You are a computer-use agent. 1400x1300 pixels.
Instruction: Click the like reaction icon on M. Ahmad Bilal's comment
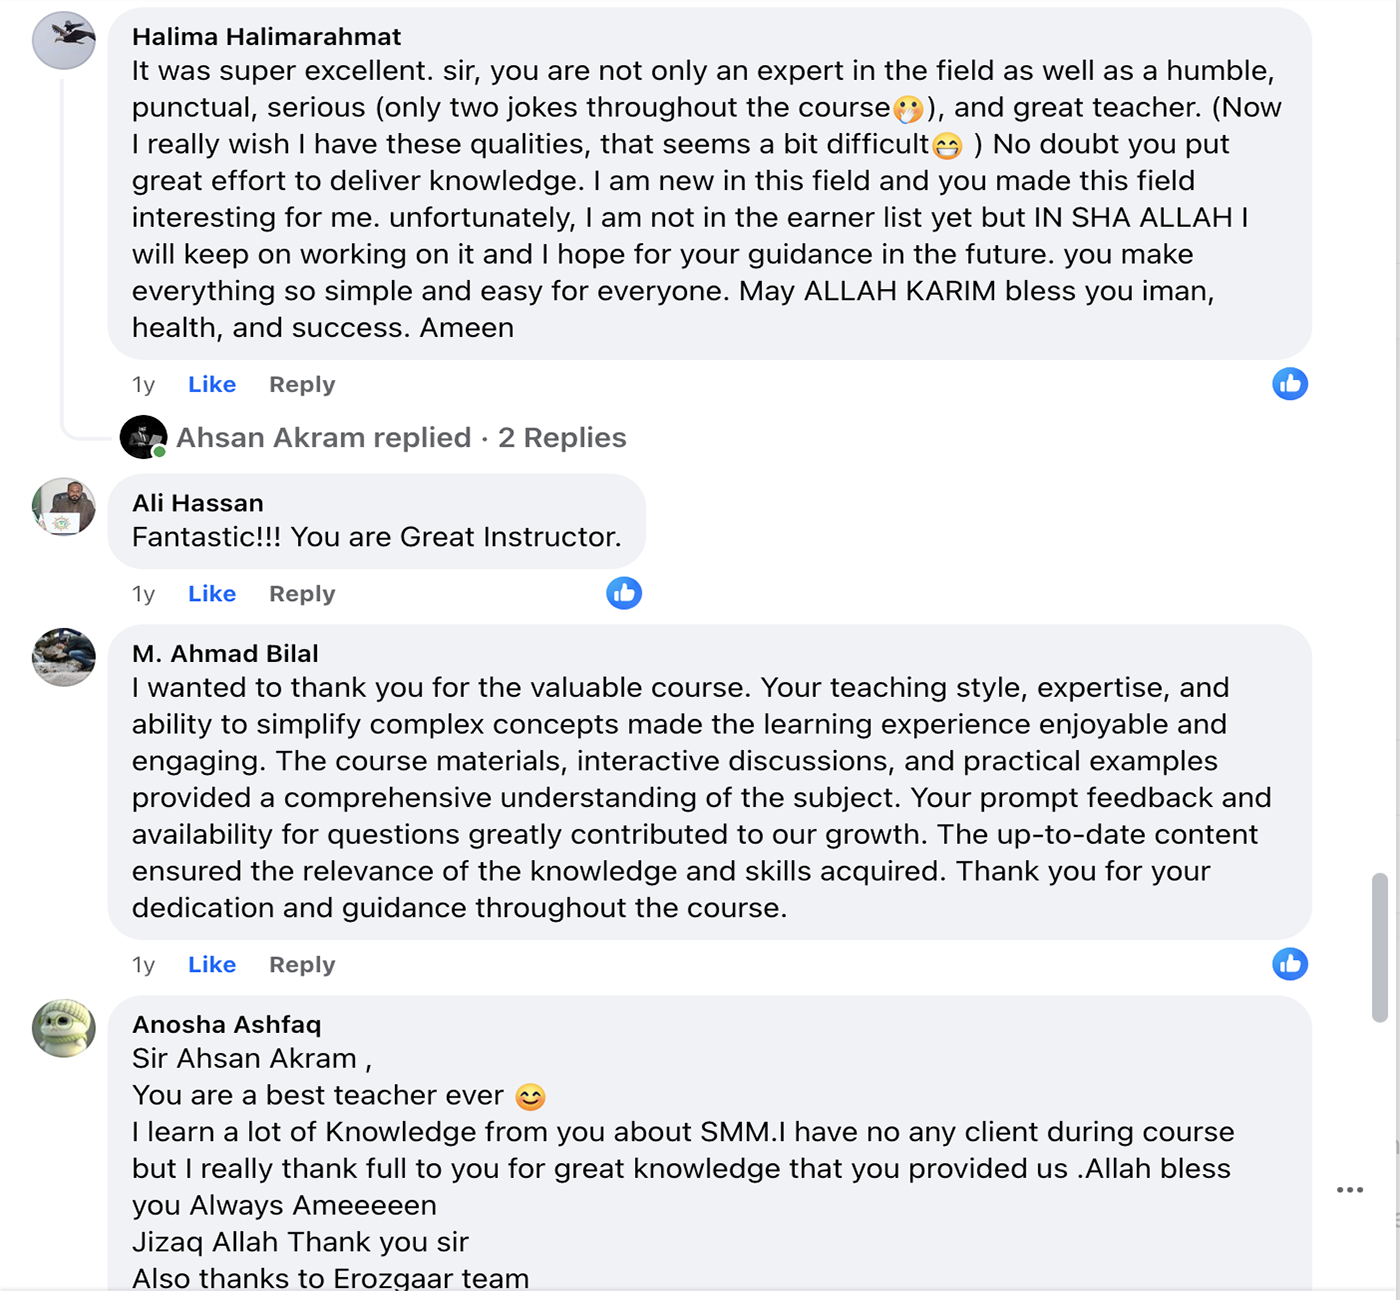(1290, 964)
